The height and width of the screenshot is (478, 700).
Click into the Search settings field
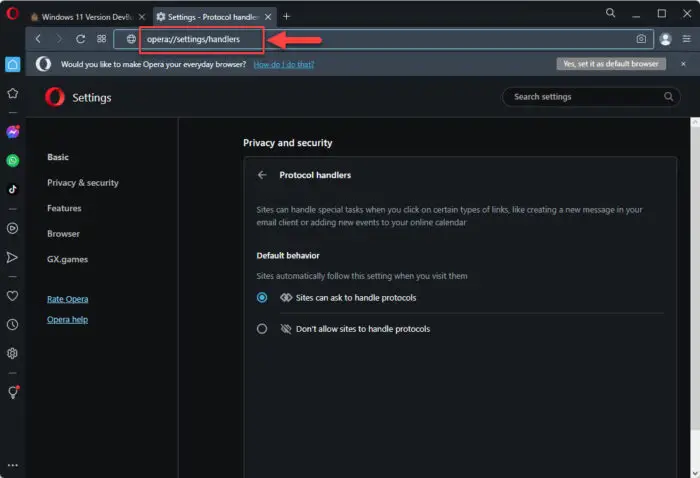click(591, 96)
